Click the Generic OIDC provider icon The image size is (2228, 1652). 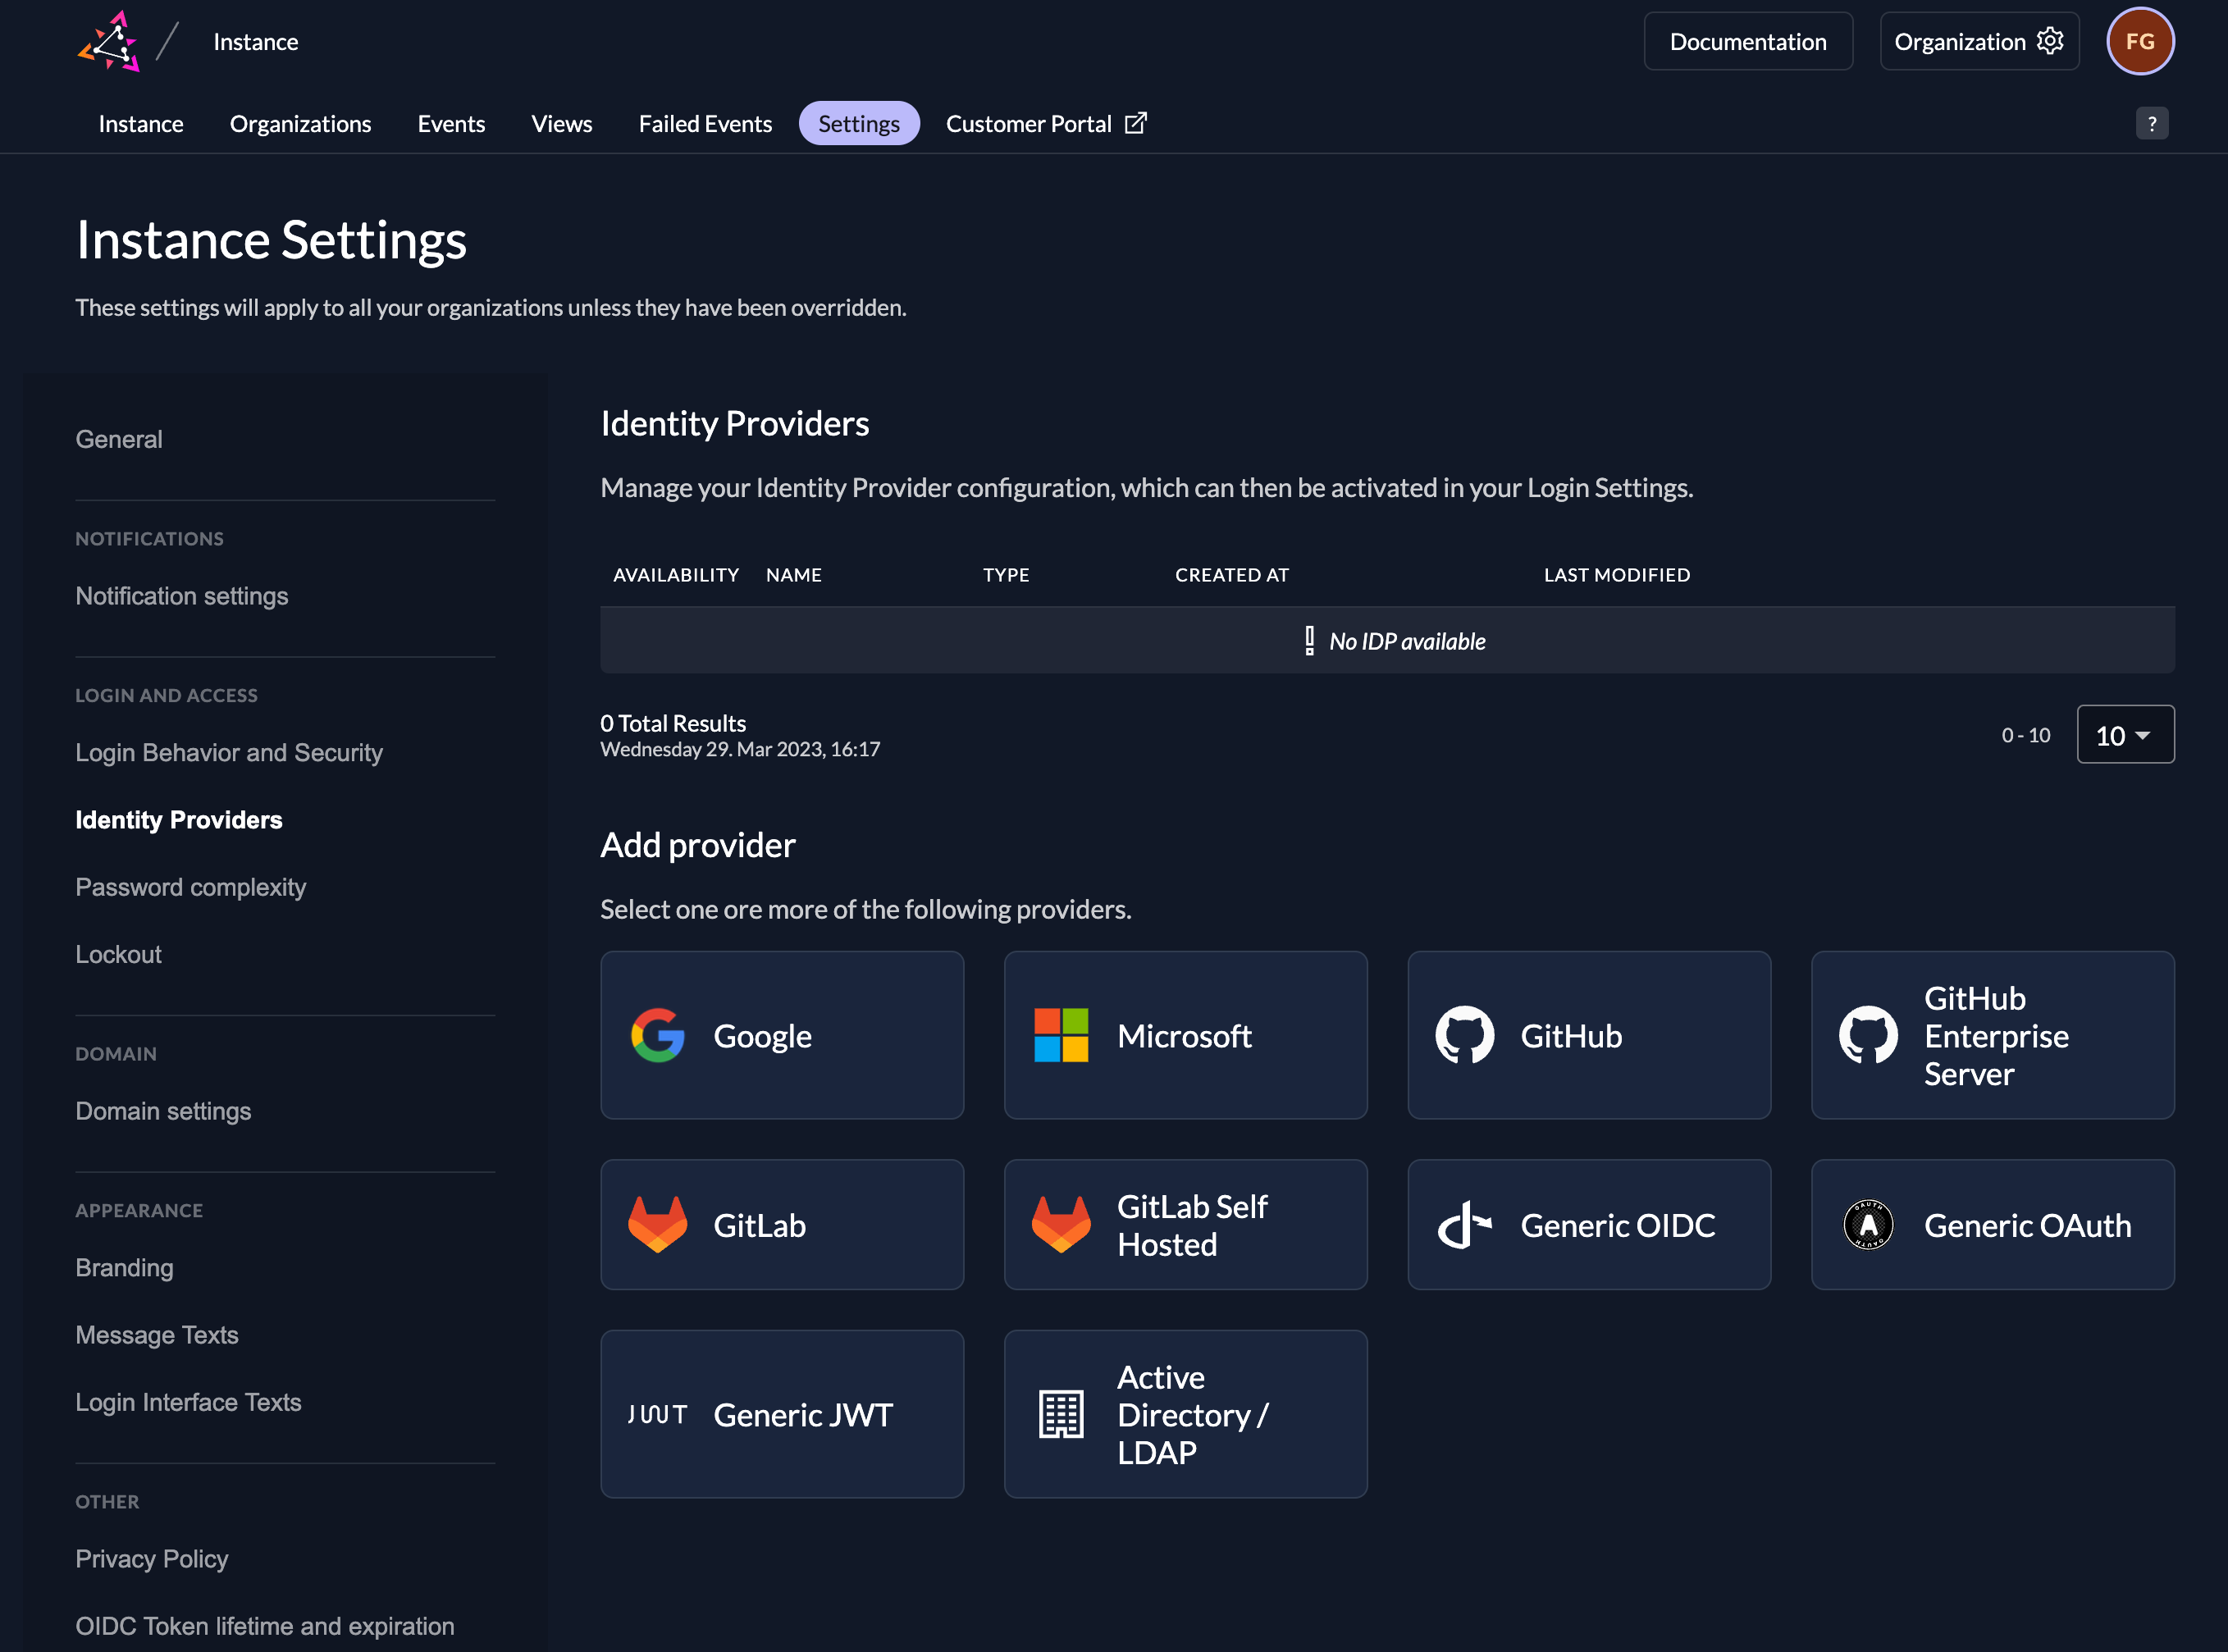(x=1464, y=1225)
